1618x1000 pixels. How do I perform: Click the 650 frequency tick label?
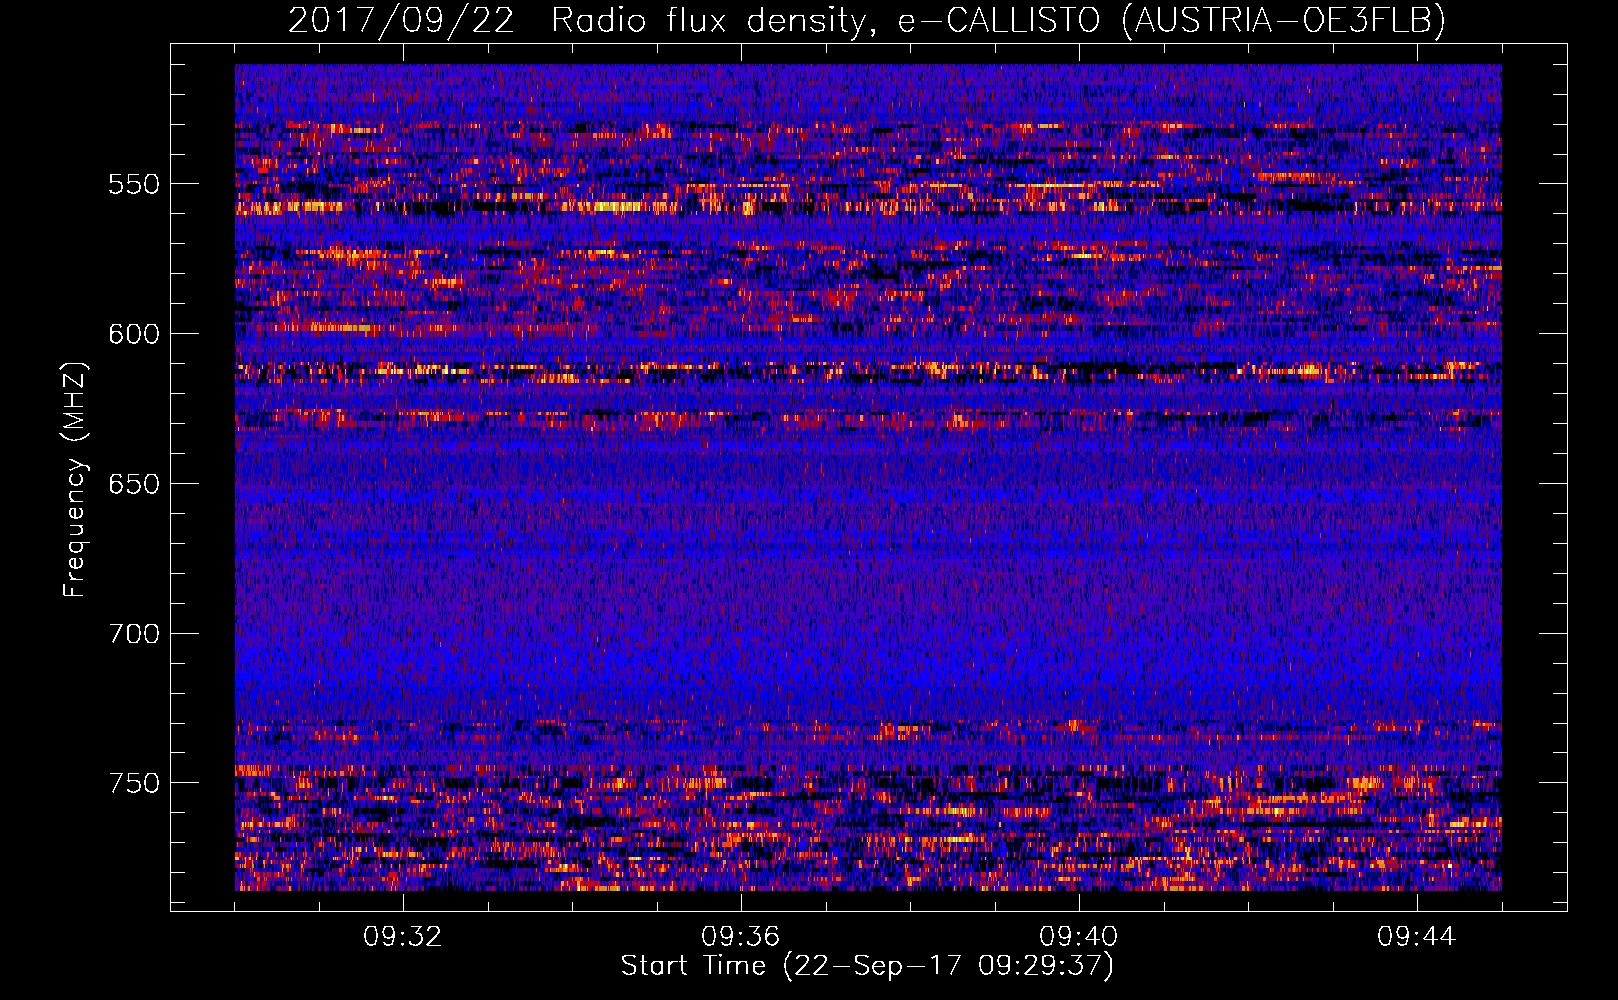coord(134,484)
